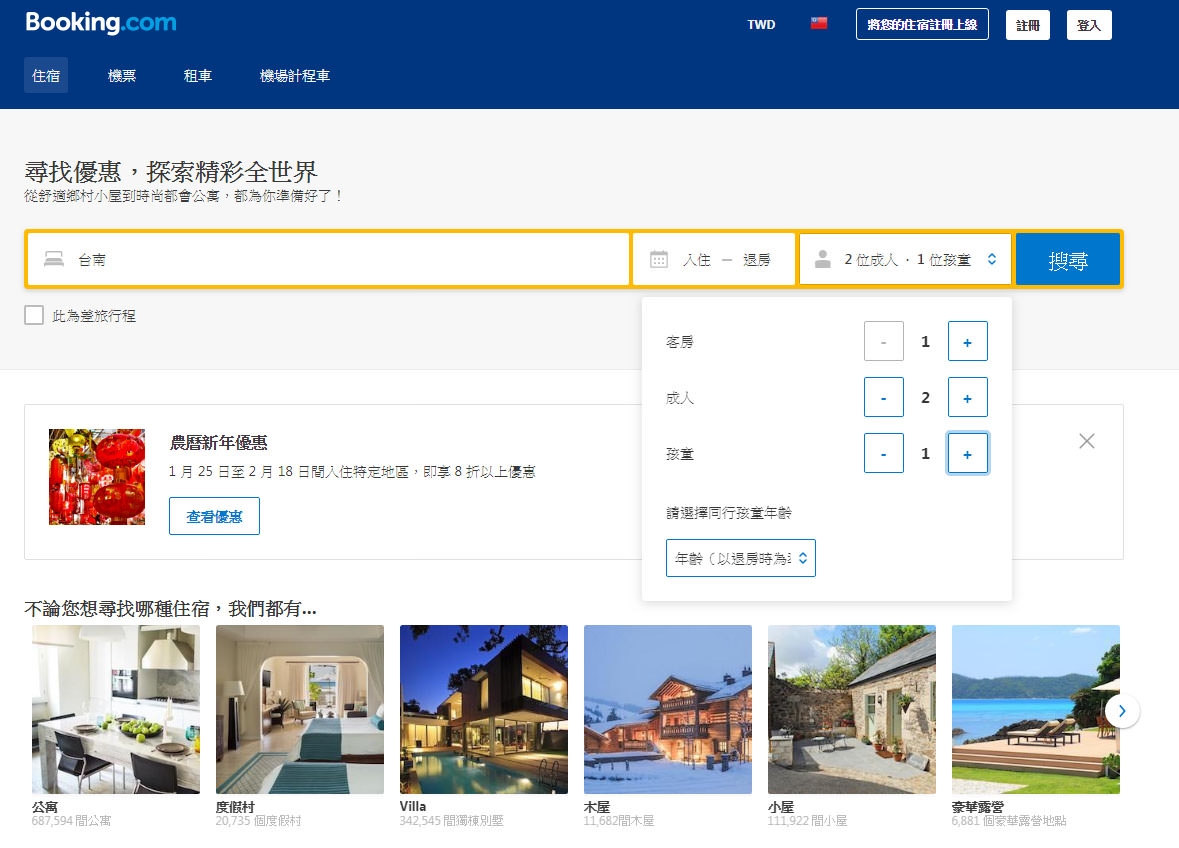
Task: Click the bed icon in destination field
Action: point(54,259)
